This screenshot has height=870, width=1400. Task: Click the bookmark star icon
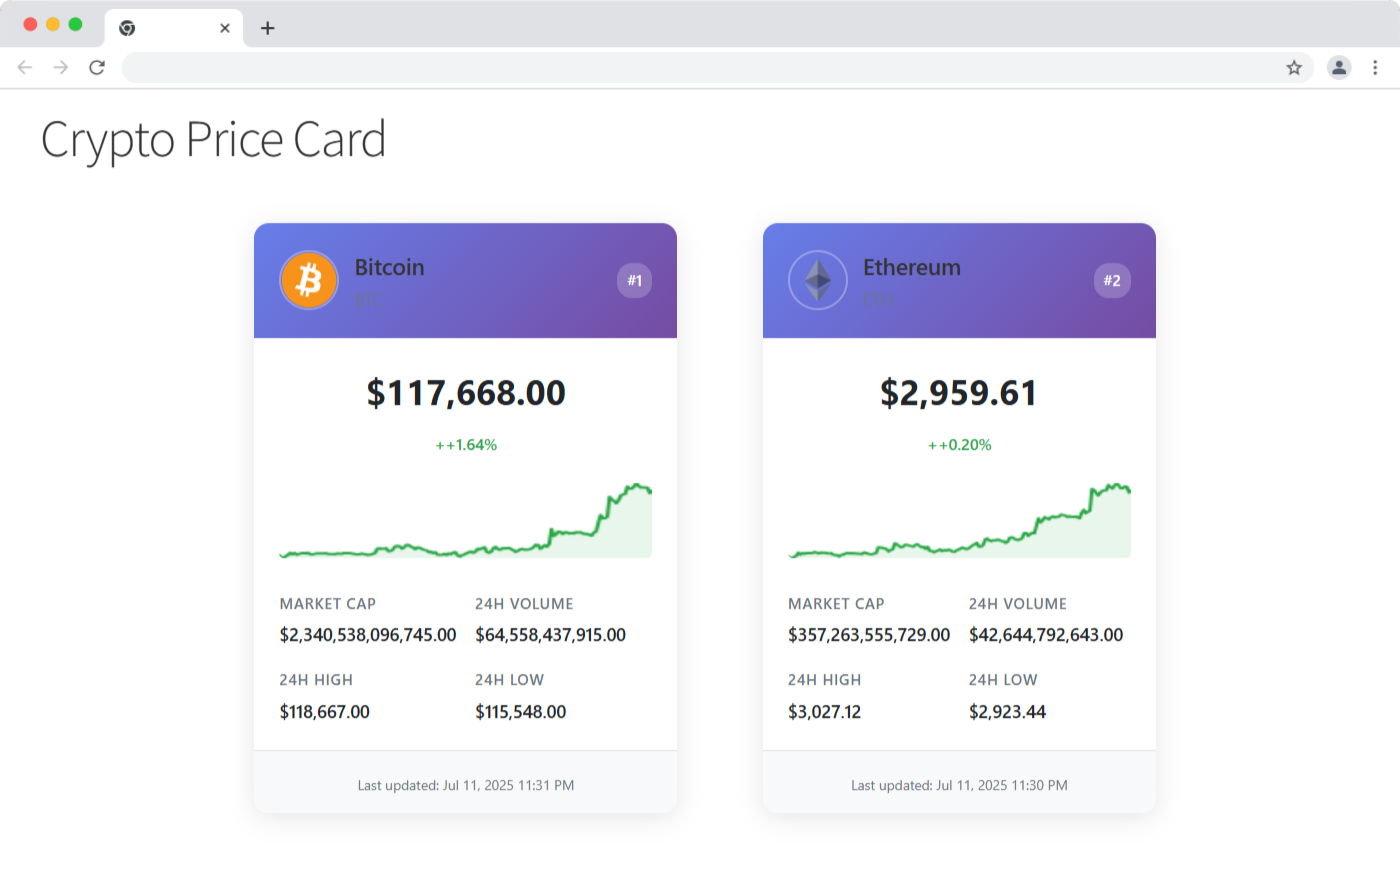pos(1294,68)
